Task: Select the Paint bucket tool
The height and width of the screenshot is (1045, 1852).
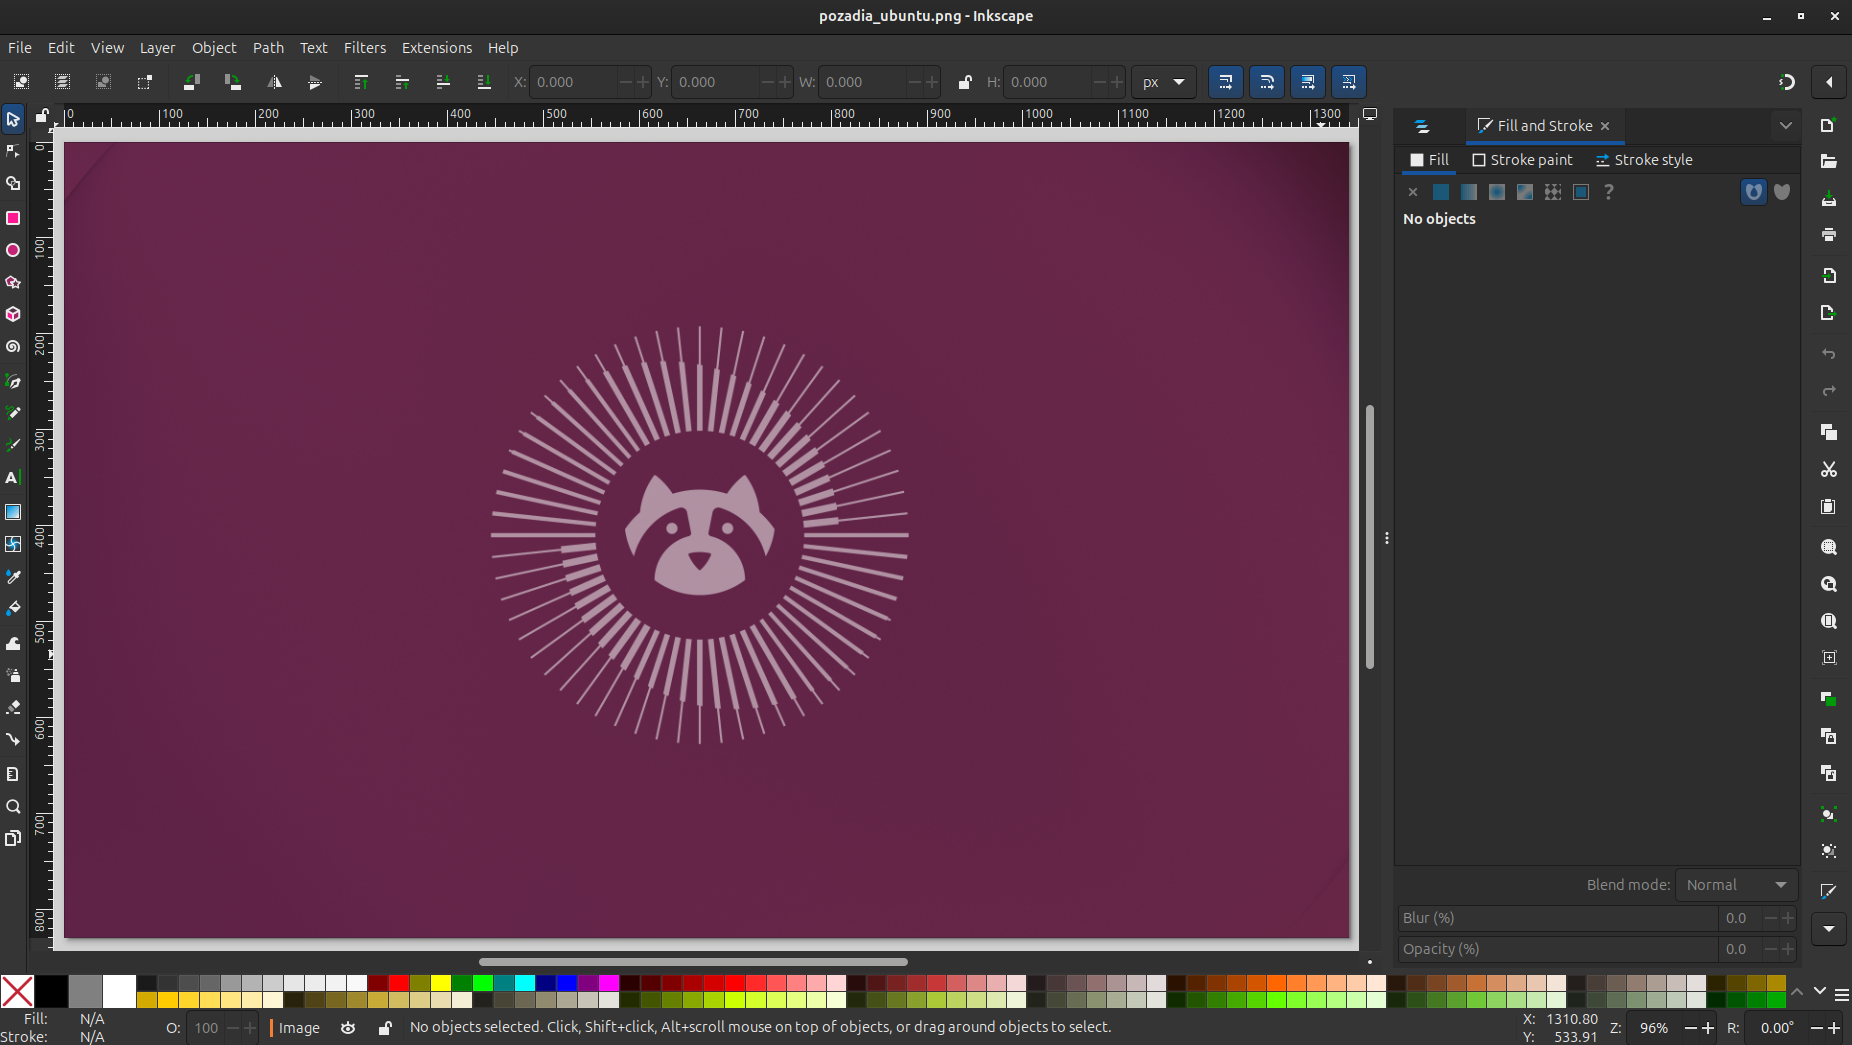Action: [x=13, y=609]
